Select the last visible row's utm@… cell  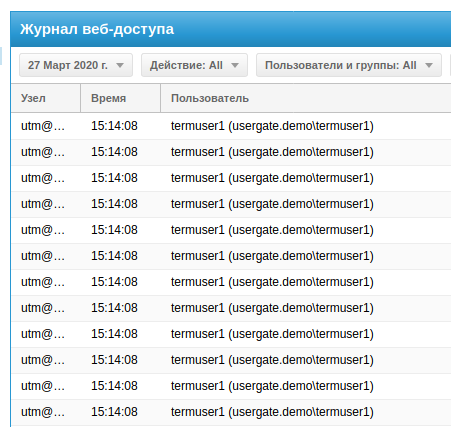[43, 412]
